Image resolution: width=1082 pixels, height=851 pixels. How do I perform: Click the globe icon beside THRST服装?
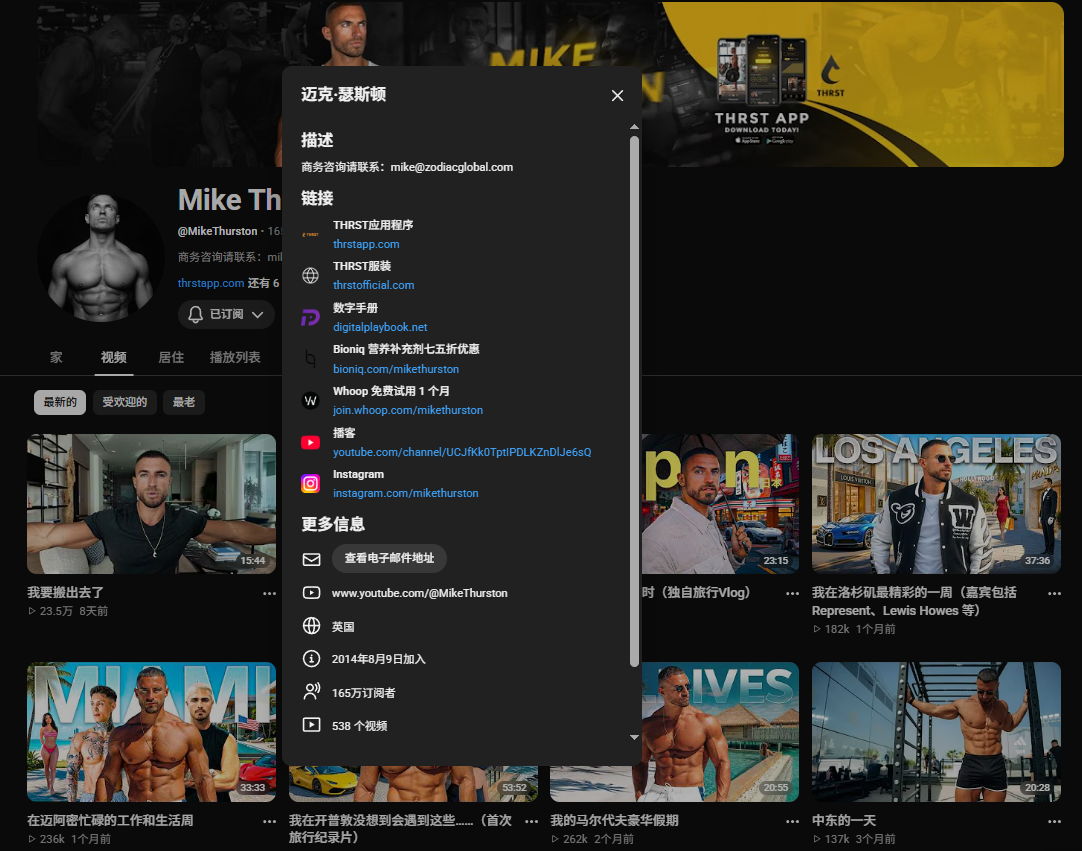point(311,275)
